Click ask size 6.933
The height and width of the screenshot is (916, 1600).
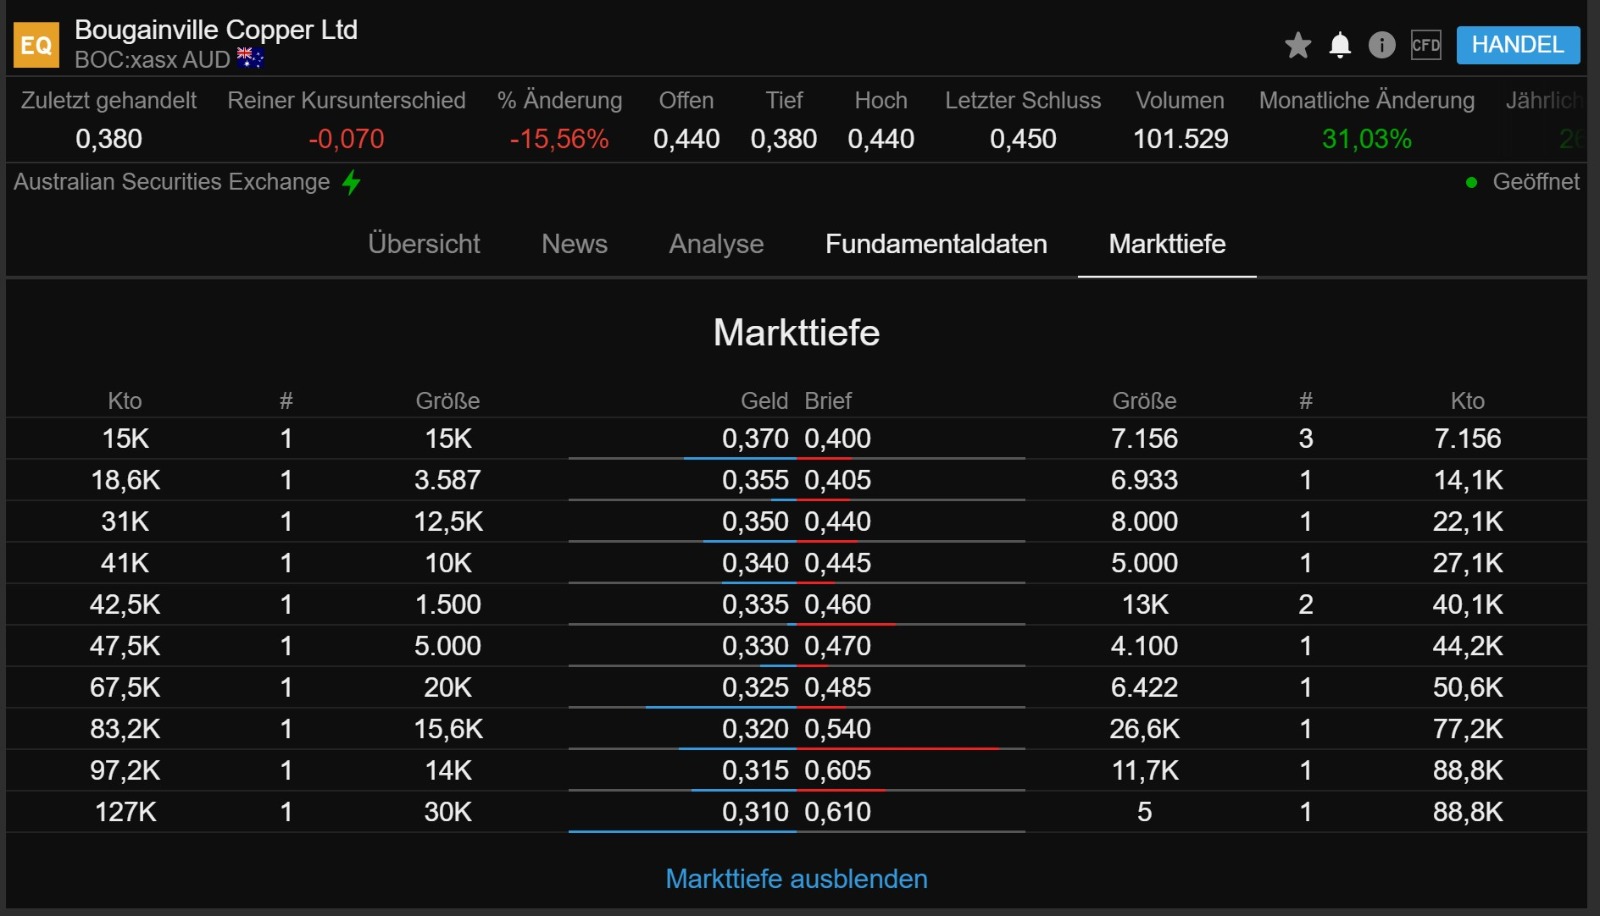(x=1145, y=480)
